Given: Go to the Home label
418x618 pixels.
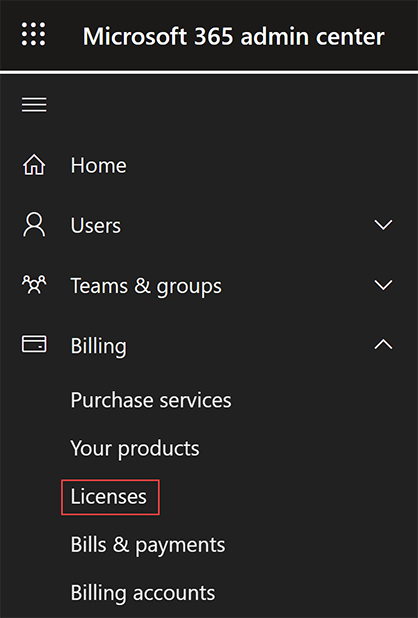Looking at the screenshot, I should 98,165.
